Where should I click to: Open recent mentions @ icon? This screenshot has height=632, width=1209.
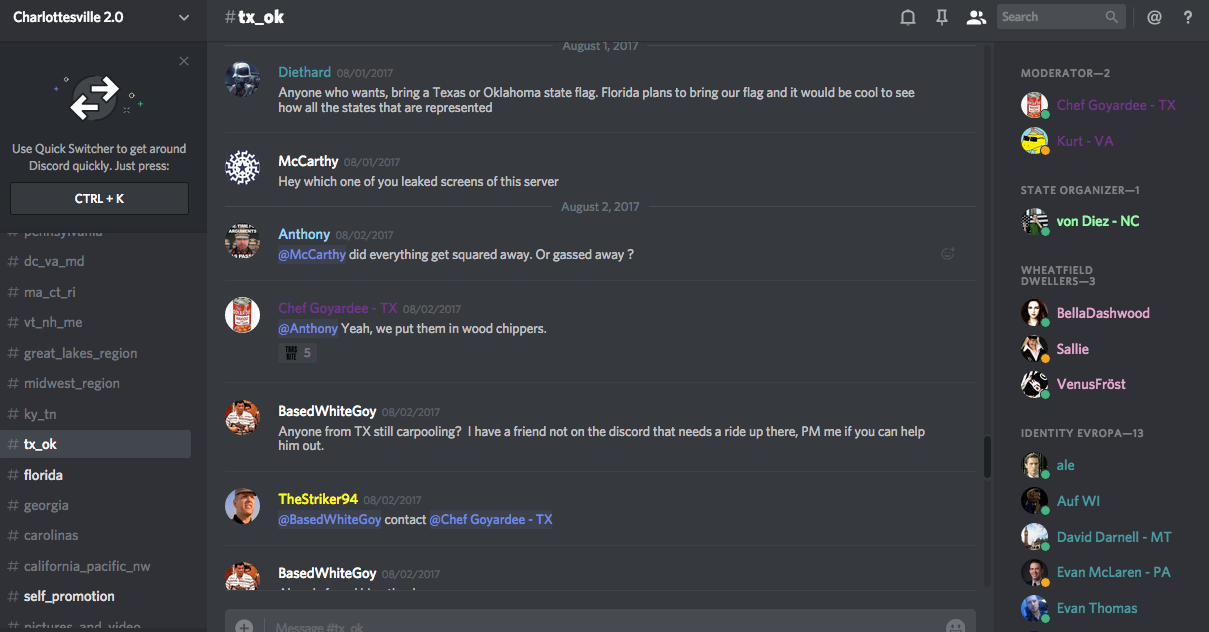point(1154,17)
